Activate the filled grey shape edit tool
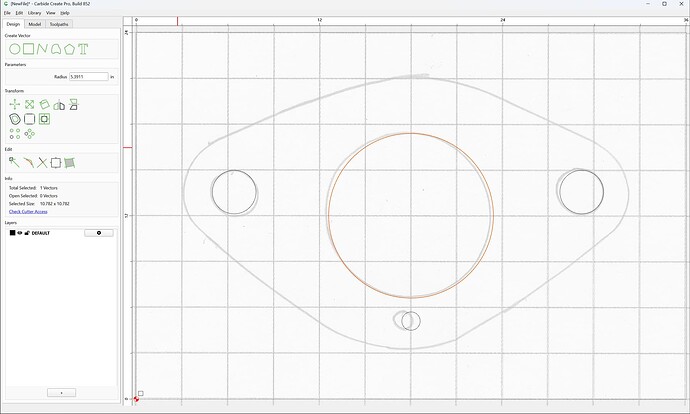 coord(70,163)
